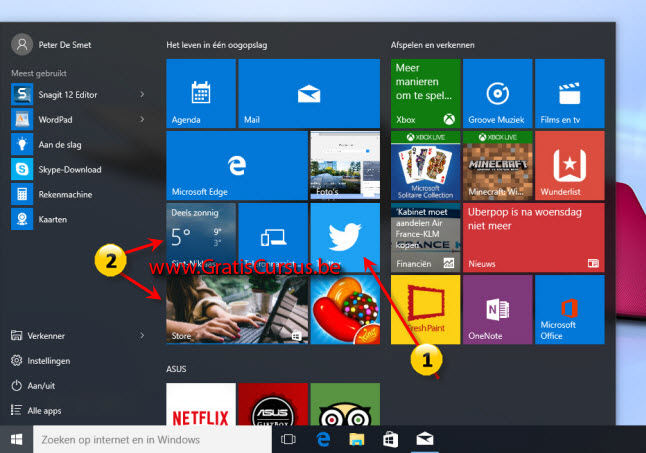646x453 pixels.
Task: Open the Peter De Smet user account
Action: pyautogui.click(x=51, y=44)
